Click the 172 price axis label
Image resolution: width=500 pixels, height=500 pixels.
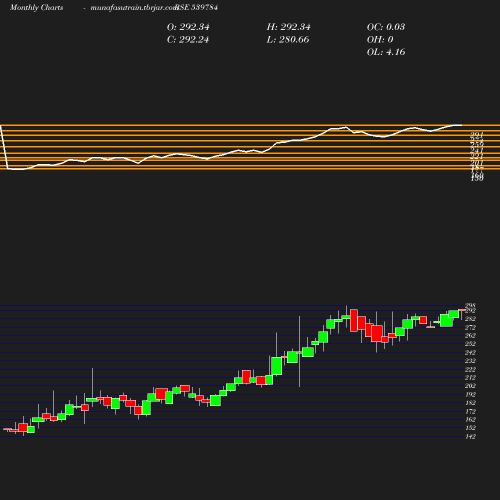click(x=470, y=412)
